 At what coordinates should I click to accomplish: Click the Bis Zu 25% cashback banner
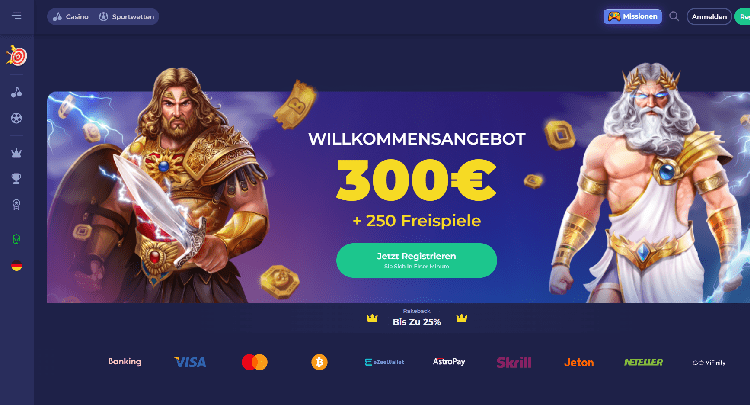(417, 318)
